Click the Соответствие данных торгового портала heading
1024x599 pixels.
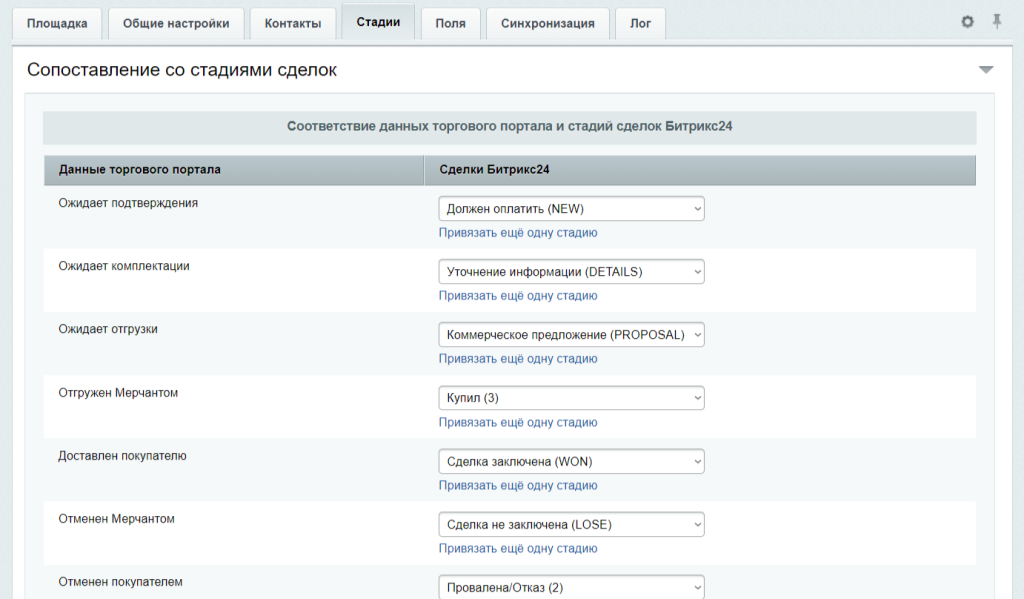coord(509,127)
